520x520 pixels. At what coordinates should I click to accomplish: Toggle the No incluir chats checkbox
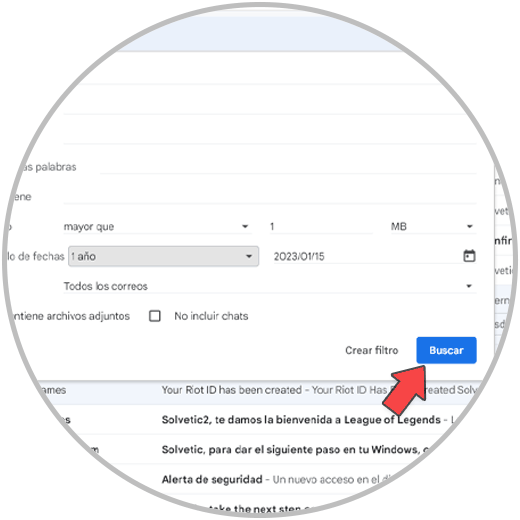155,316
